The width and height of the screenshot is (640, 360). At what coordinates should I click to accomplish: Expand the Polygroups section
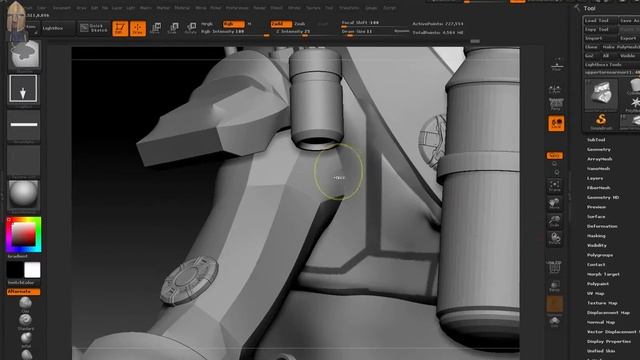600,255
